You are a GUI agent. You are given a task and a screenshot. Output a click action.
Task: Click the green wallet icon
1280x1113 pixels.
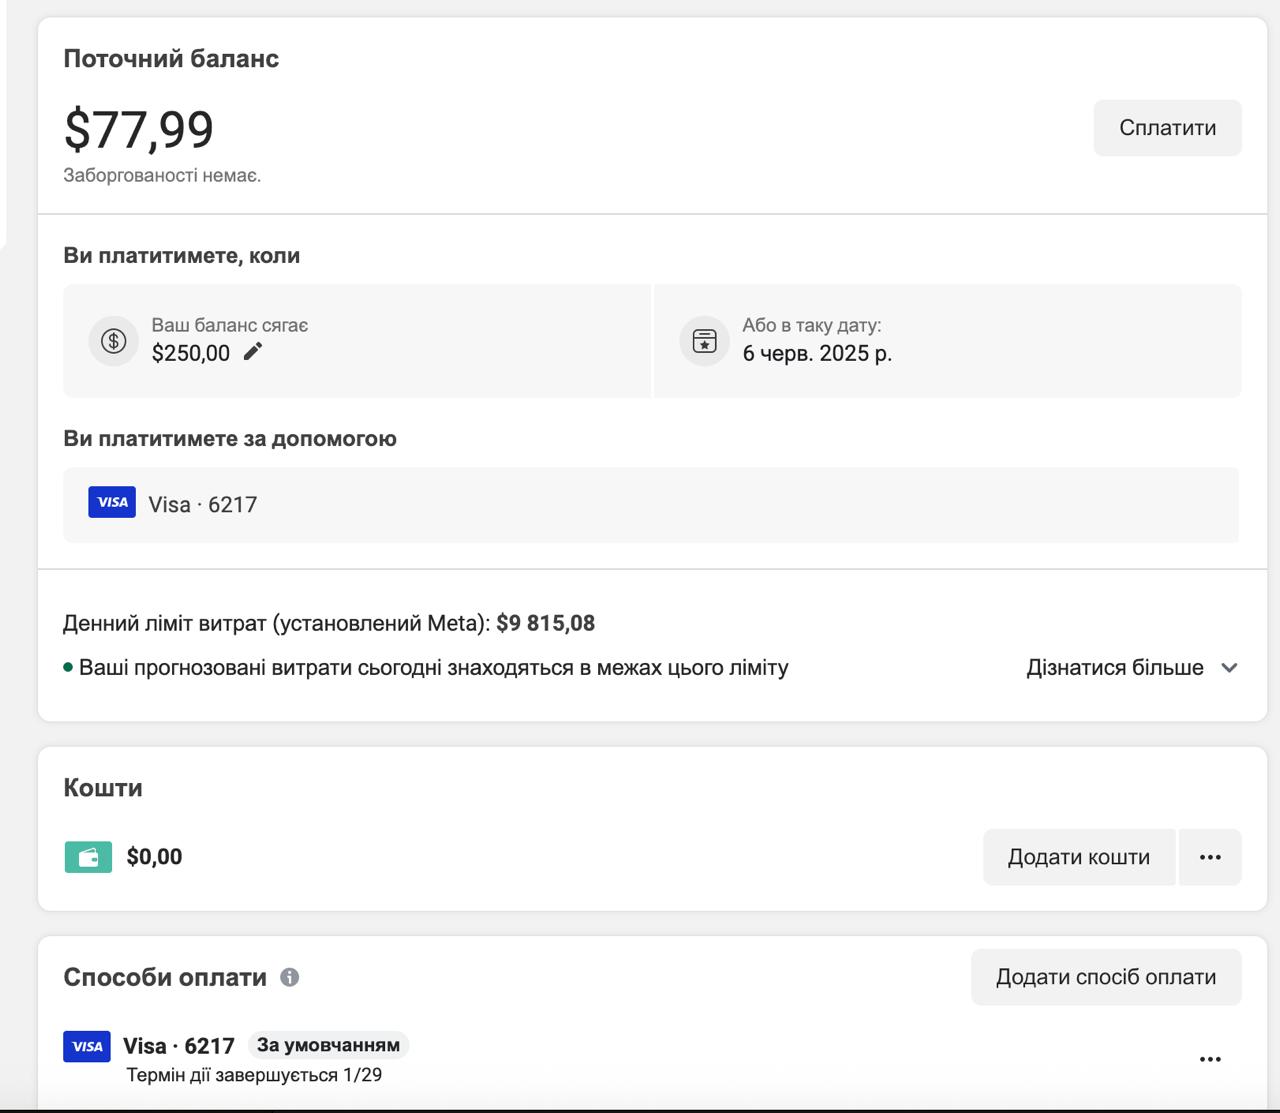point(88,857)
